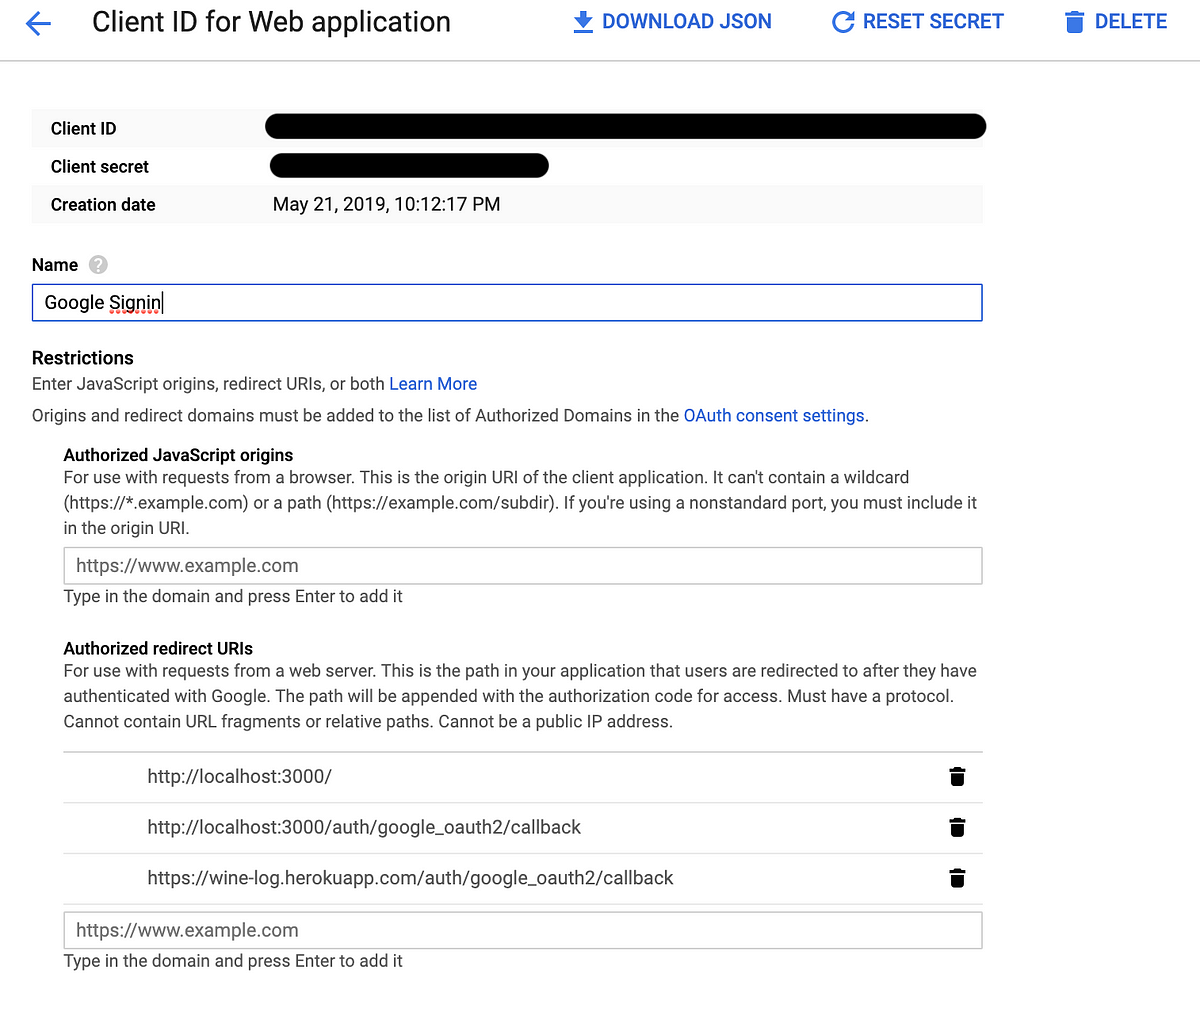Click the circular reset icon beside RESET SECRET
Screen dimensions: 1200x1011
[843, 22]
